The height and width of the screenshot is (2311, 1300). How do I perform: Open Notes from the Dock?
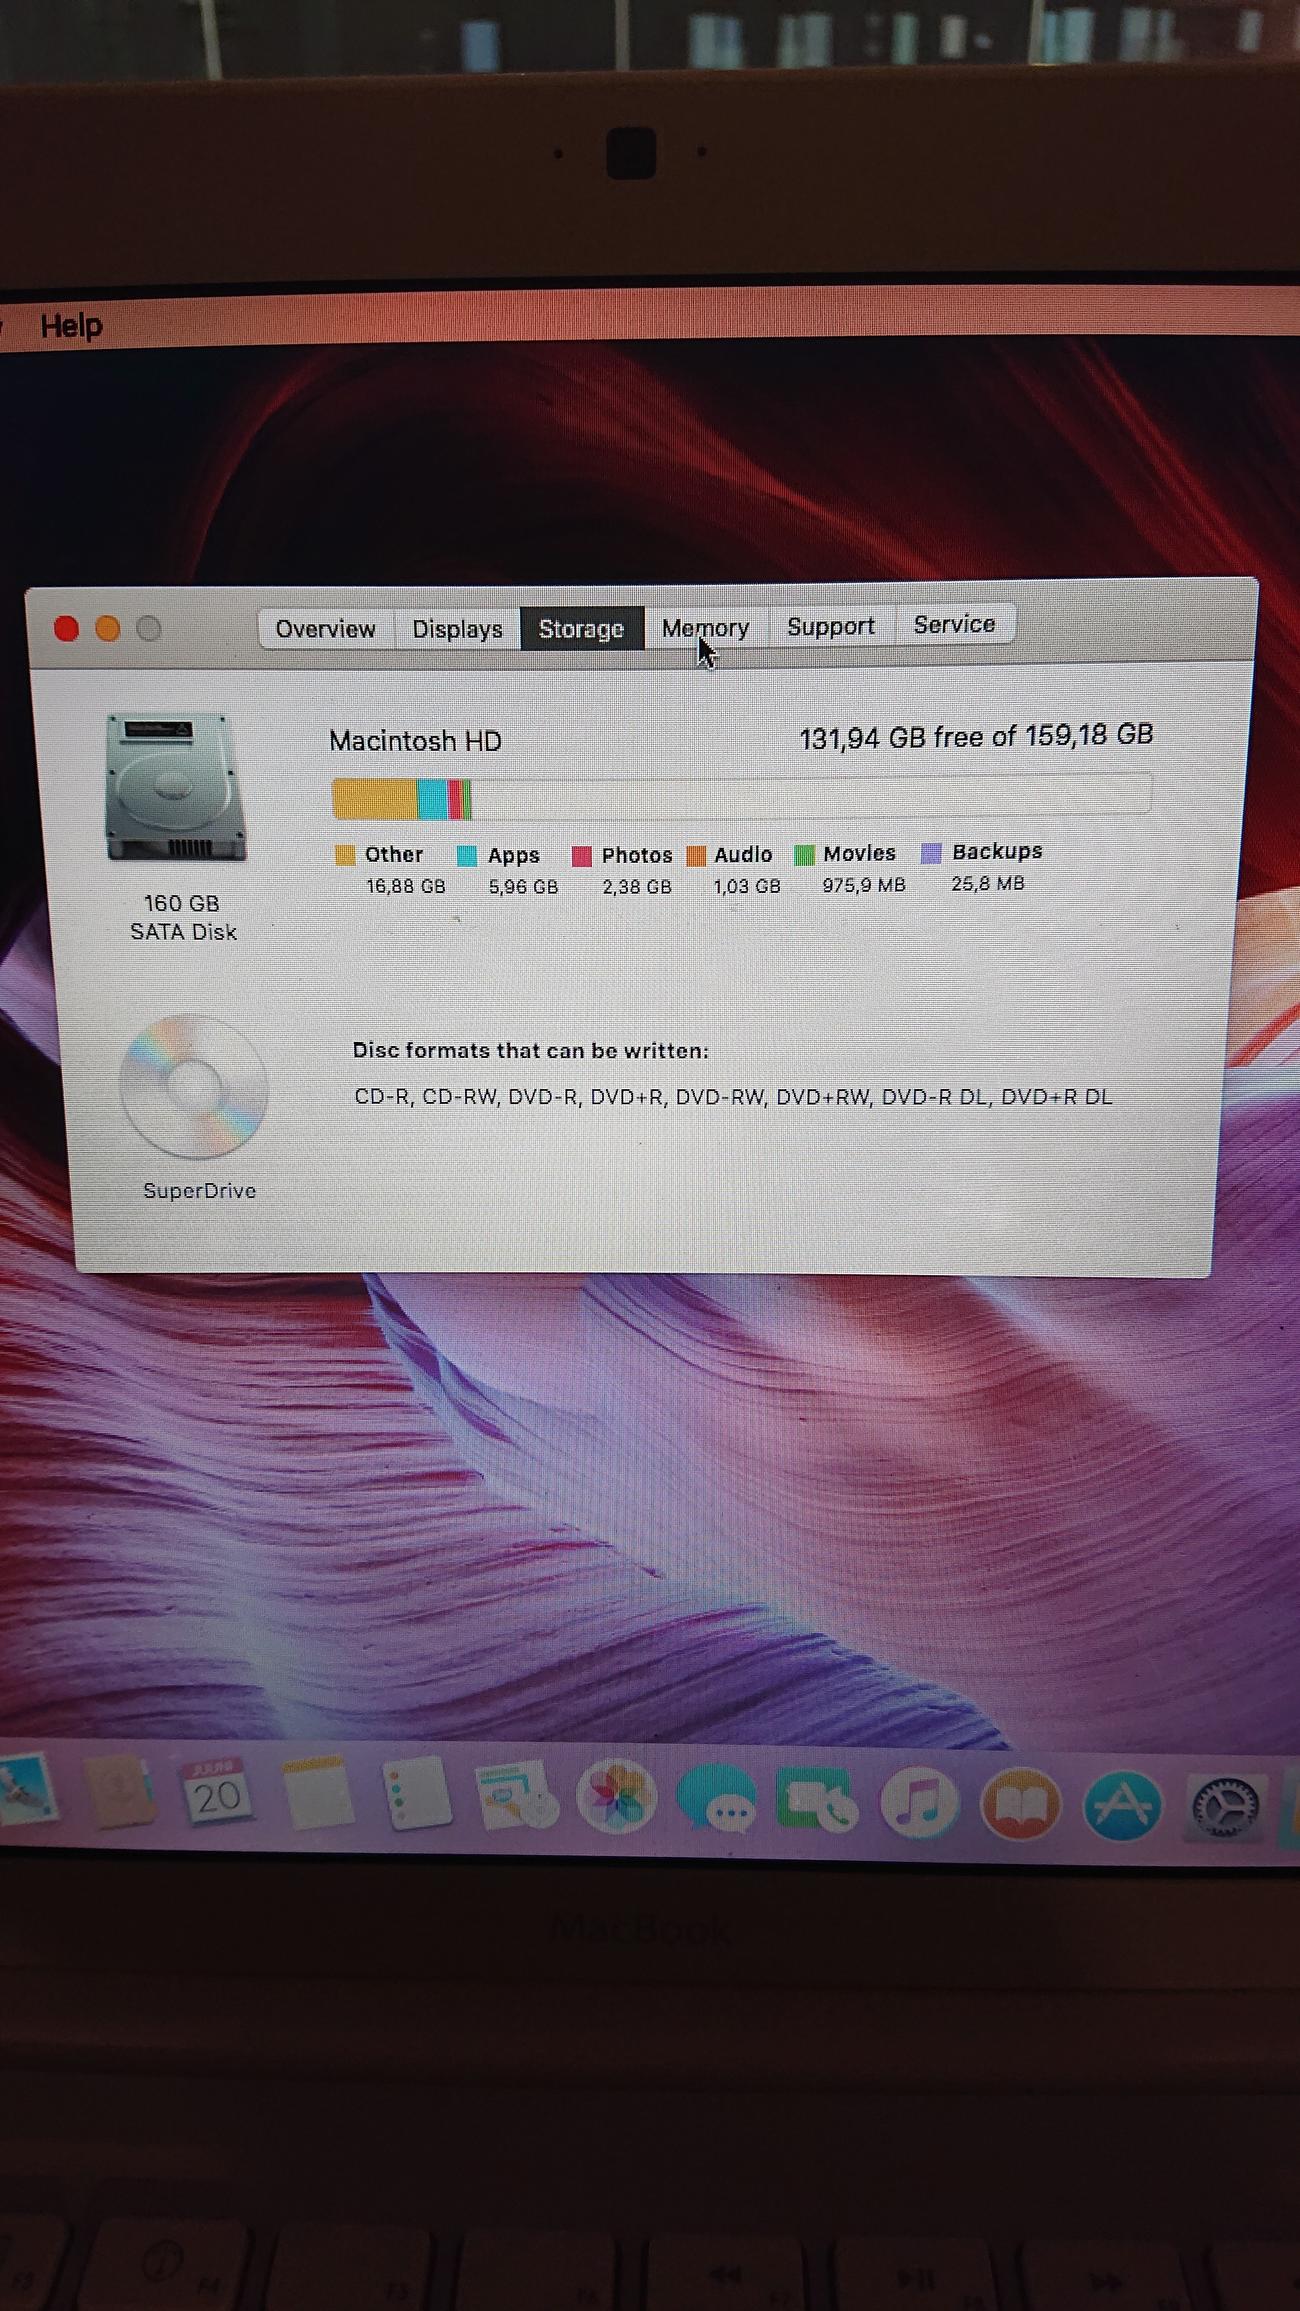click(317, 1795)
